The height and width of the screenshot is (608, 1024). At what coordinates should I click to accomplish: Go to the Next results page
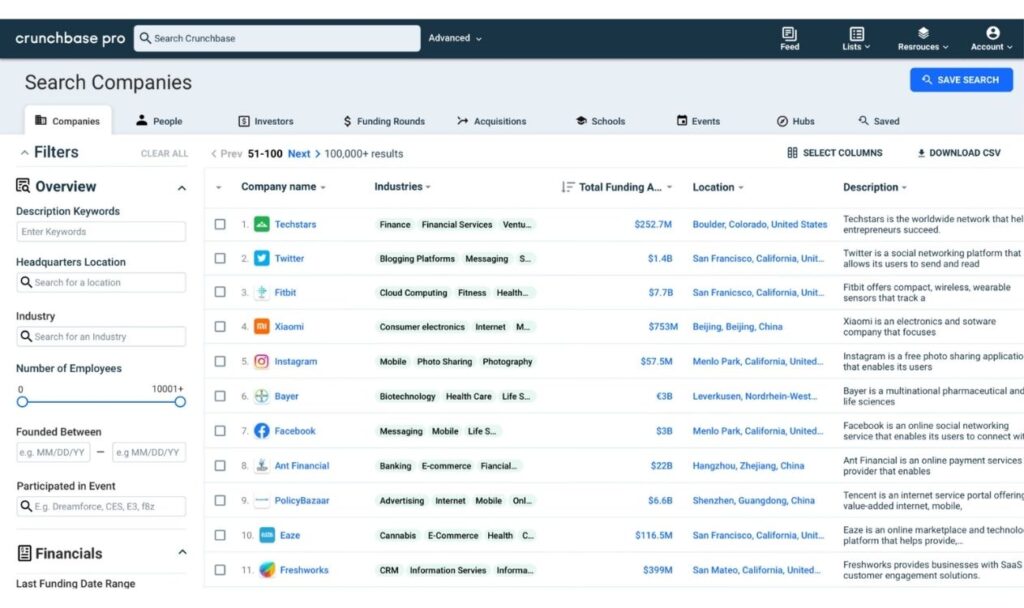click(304, 153)
